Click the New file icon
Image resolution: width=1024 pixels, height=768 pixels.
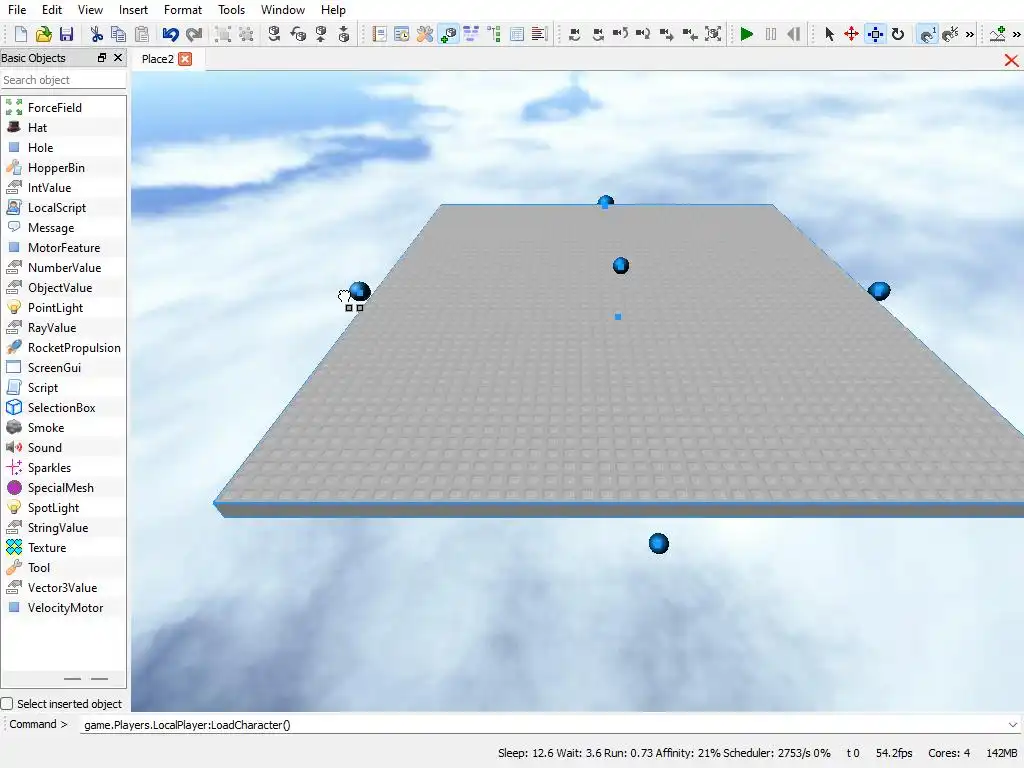20,34
